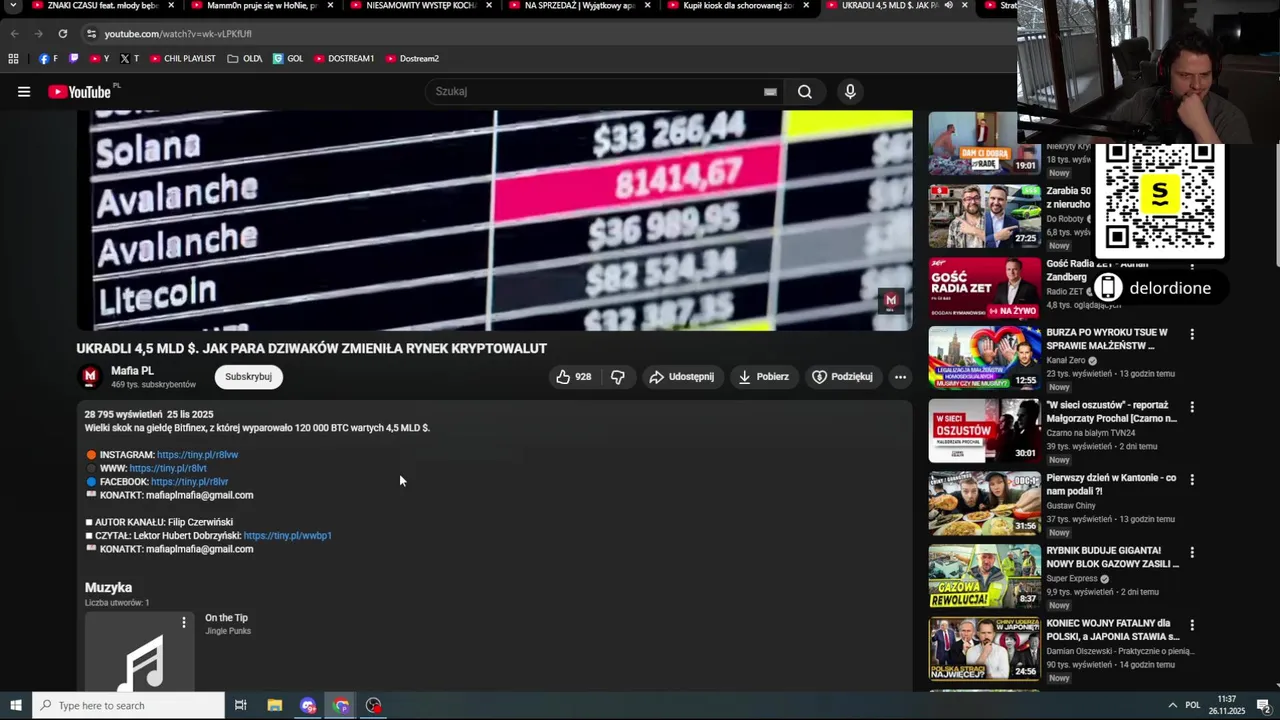Open the X T bookmark

[129, 59]
